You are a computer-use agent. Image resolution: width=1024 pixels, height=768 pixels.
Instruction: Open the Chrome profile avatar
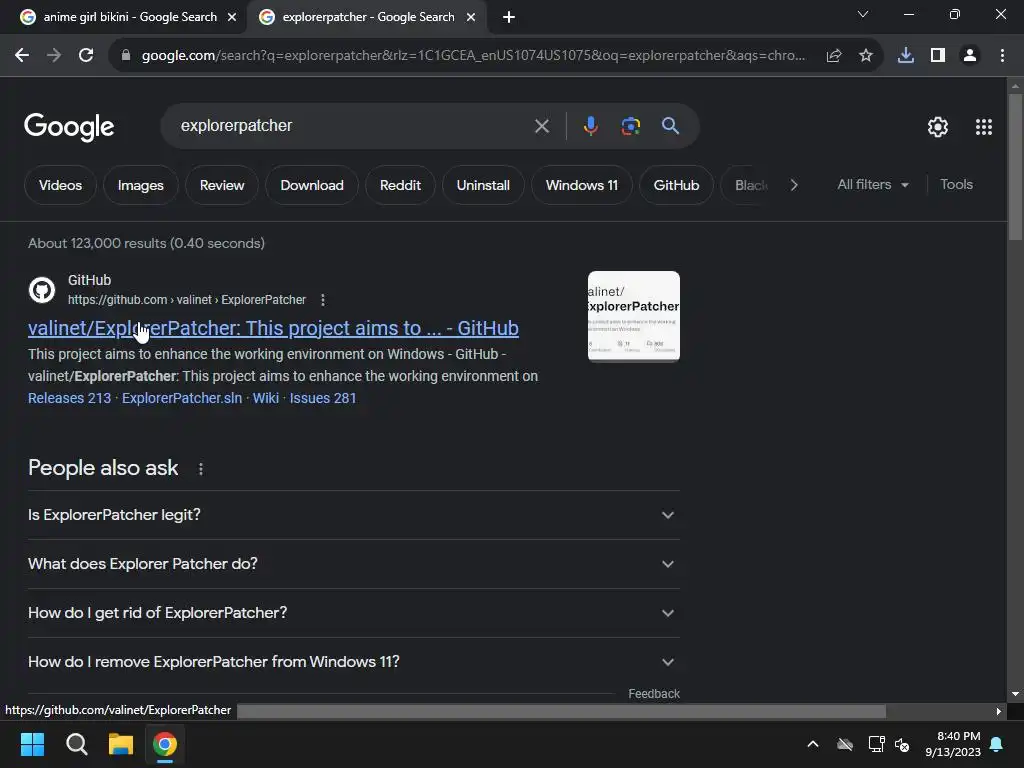970,56
